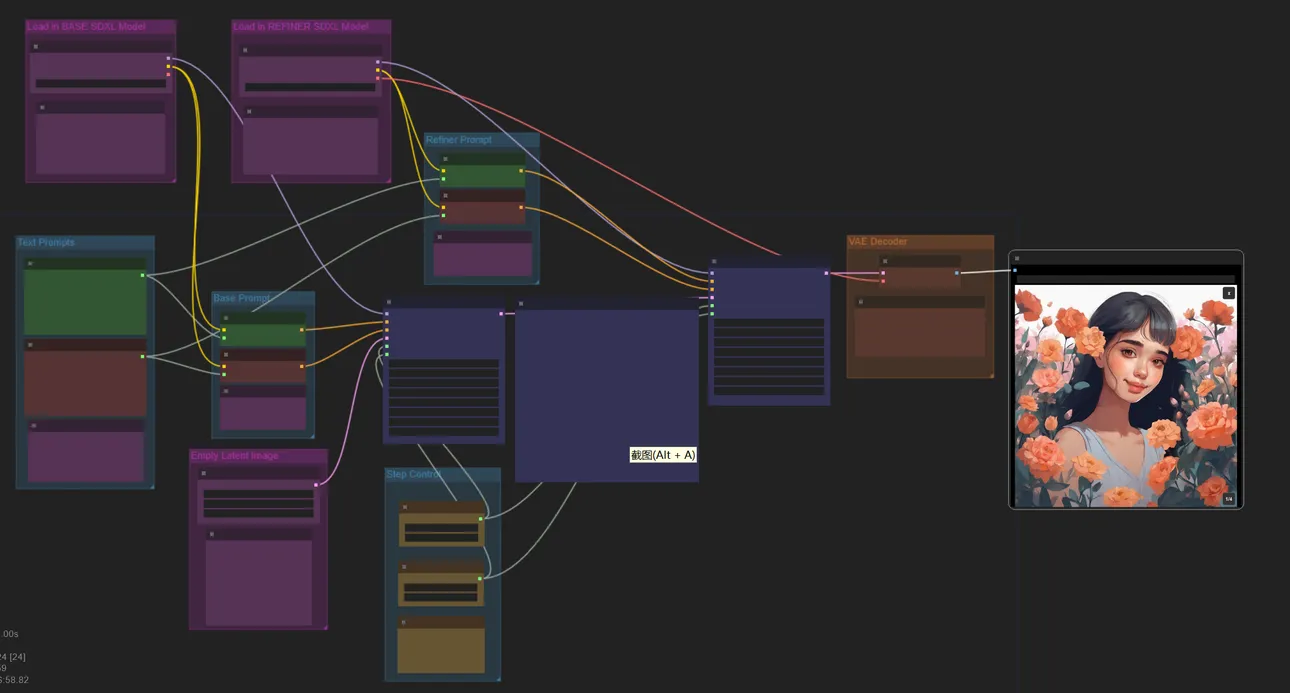Select the "Step Control" group title

[415, 474]
